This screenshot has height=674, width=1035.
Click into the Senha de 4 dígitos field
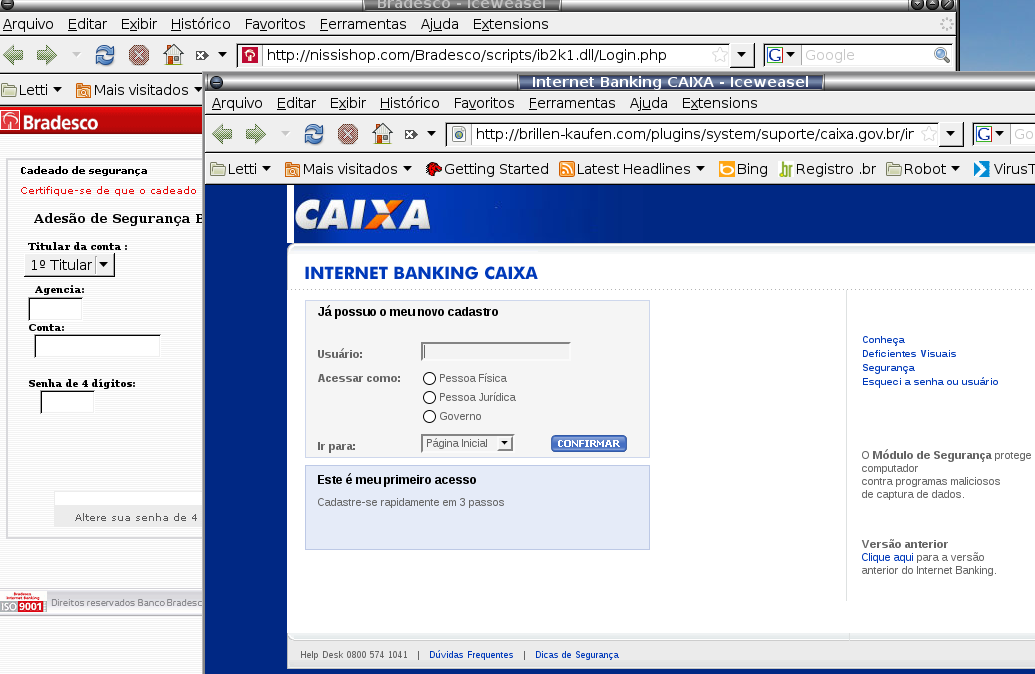click(67, 402)
